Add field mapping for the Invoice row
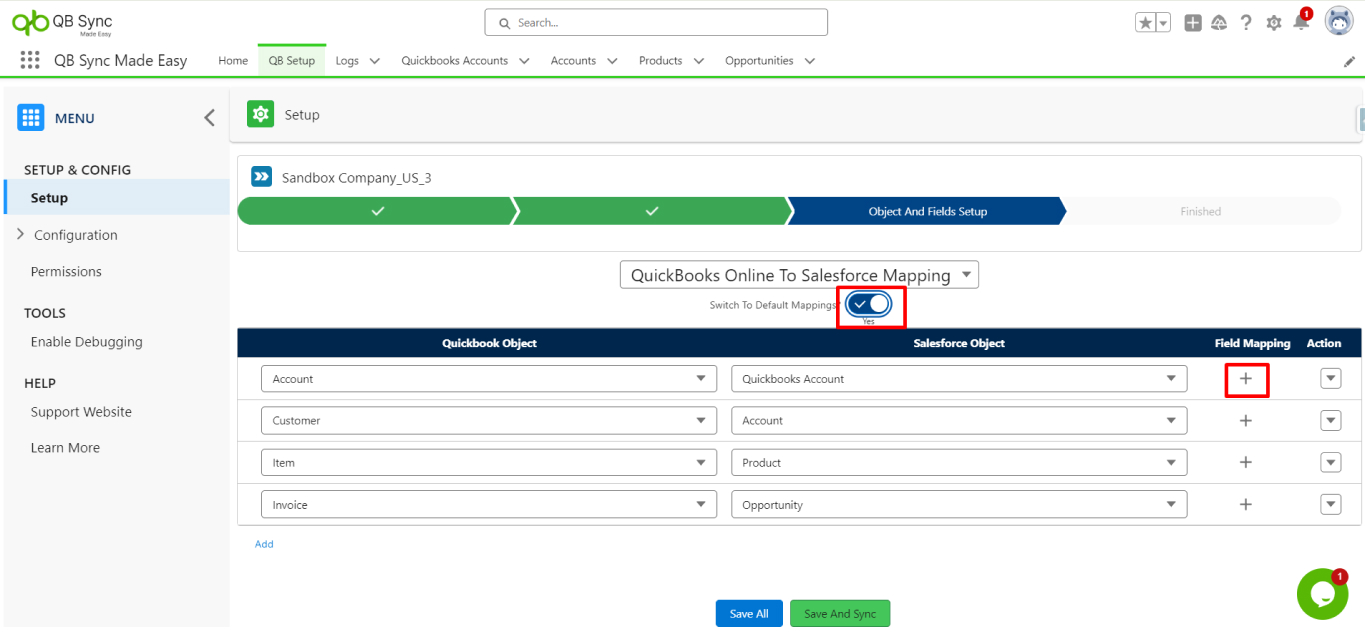 coord(1246,505)
